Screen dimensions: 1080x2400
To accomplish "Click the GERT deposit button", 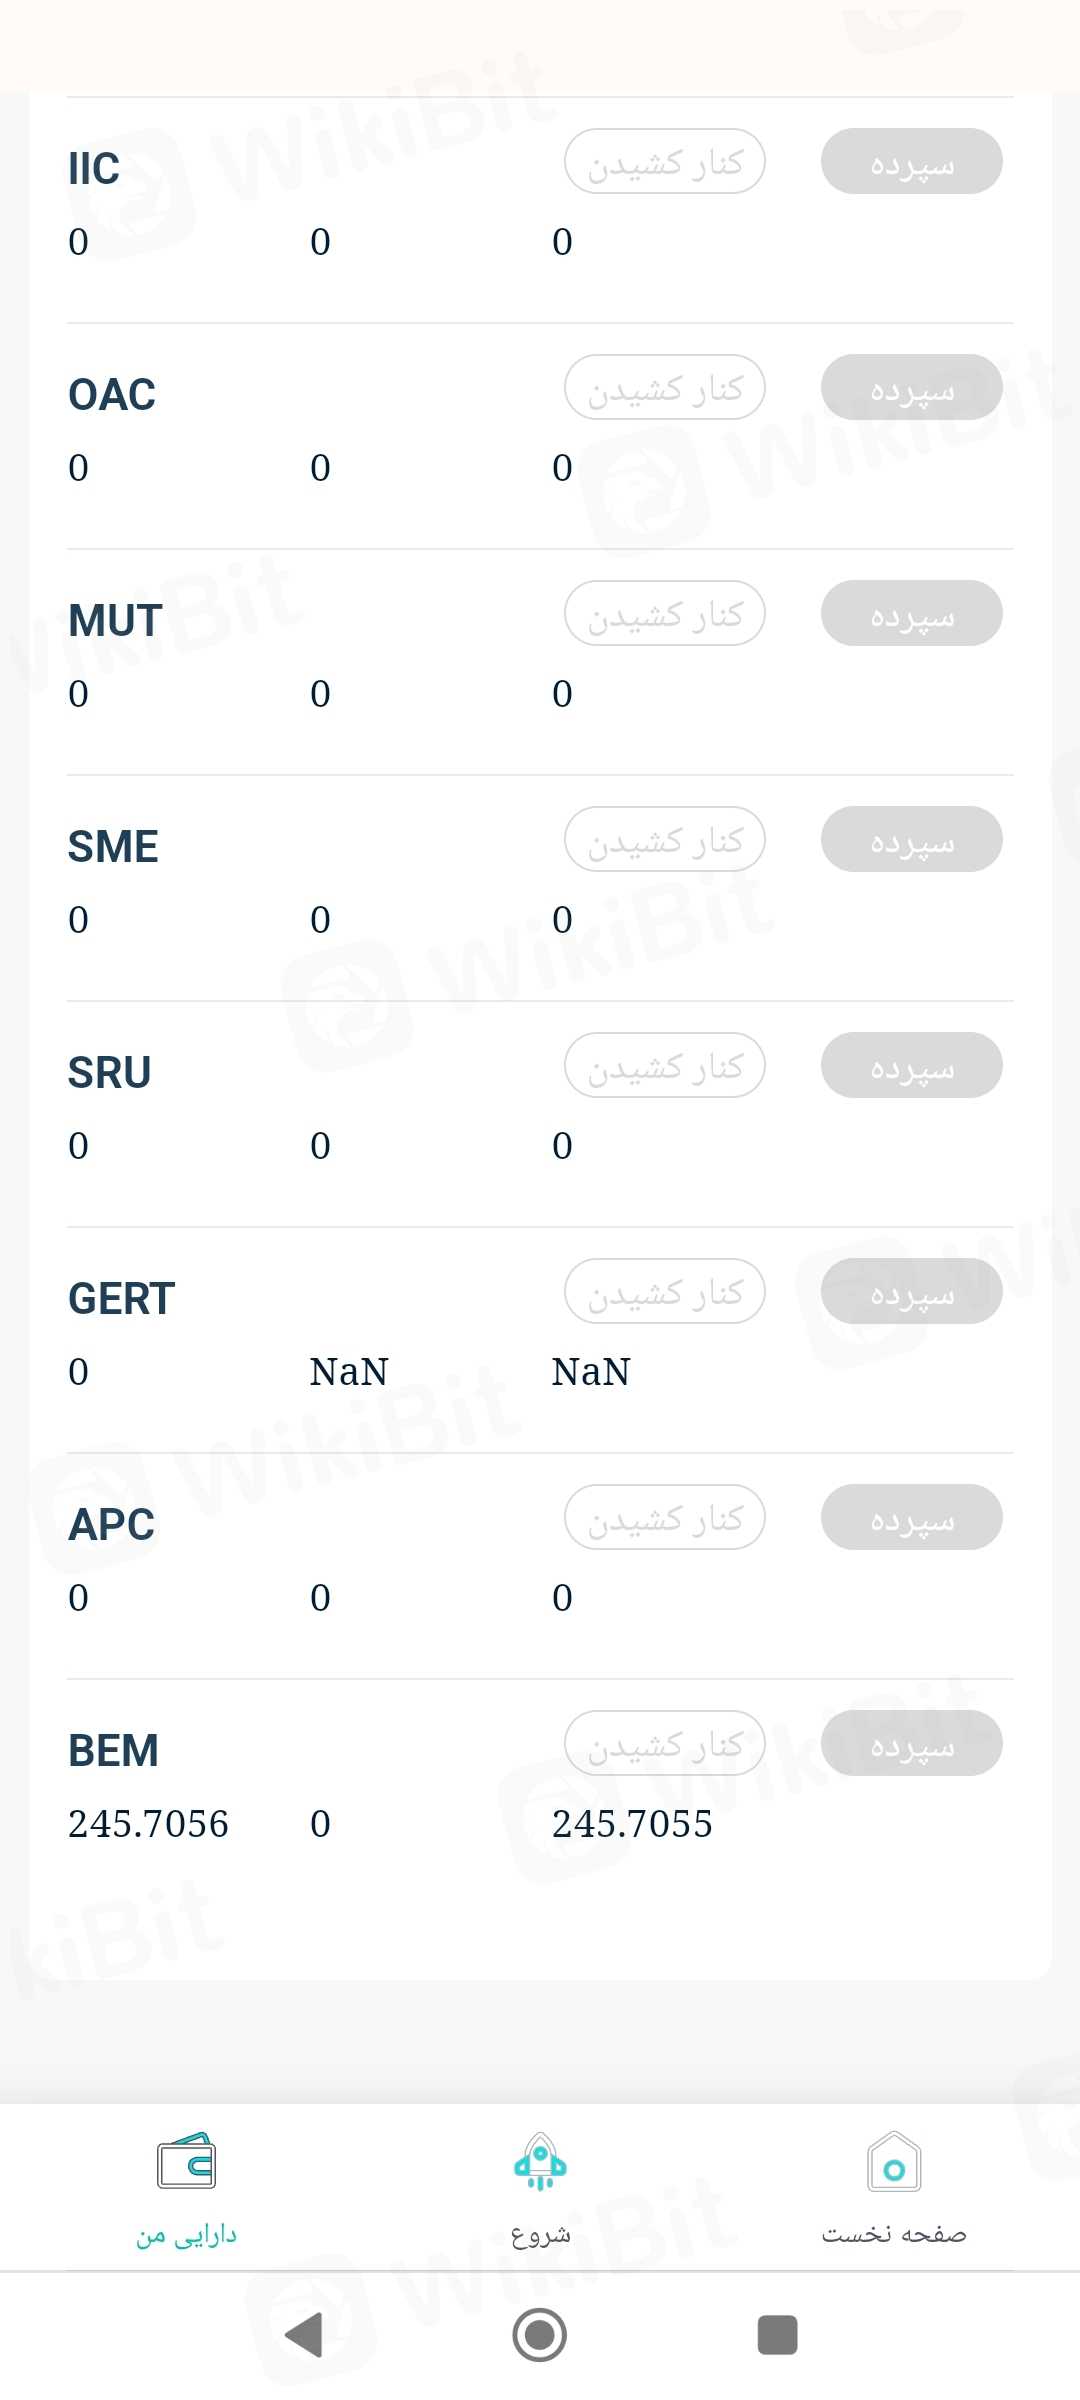I will pos(911,1292).
